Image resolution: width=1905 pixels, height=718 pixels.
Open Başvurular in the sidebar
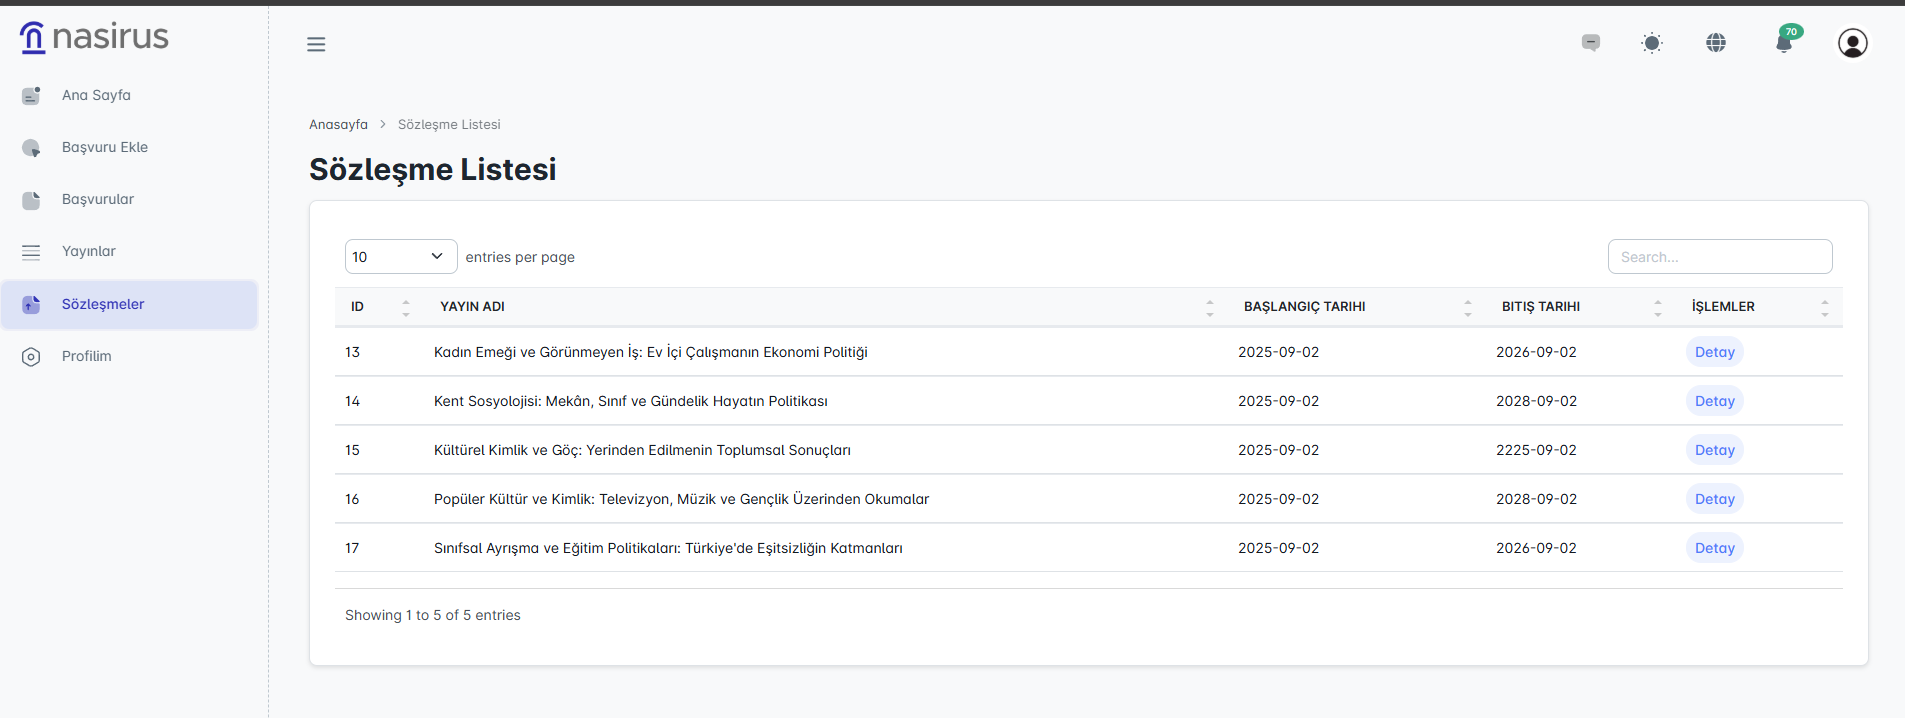98,199
